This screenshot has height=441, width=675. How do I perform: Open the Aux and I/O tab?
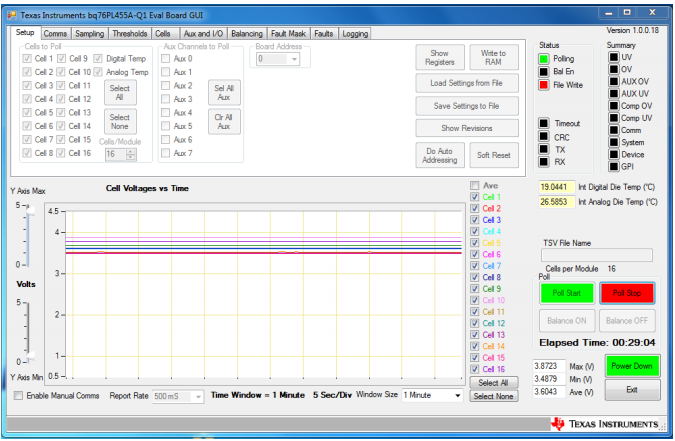click(203, 34)
